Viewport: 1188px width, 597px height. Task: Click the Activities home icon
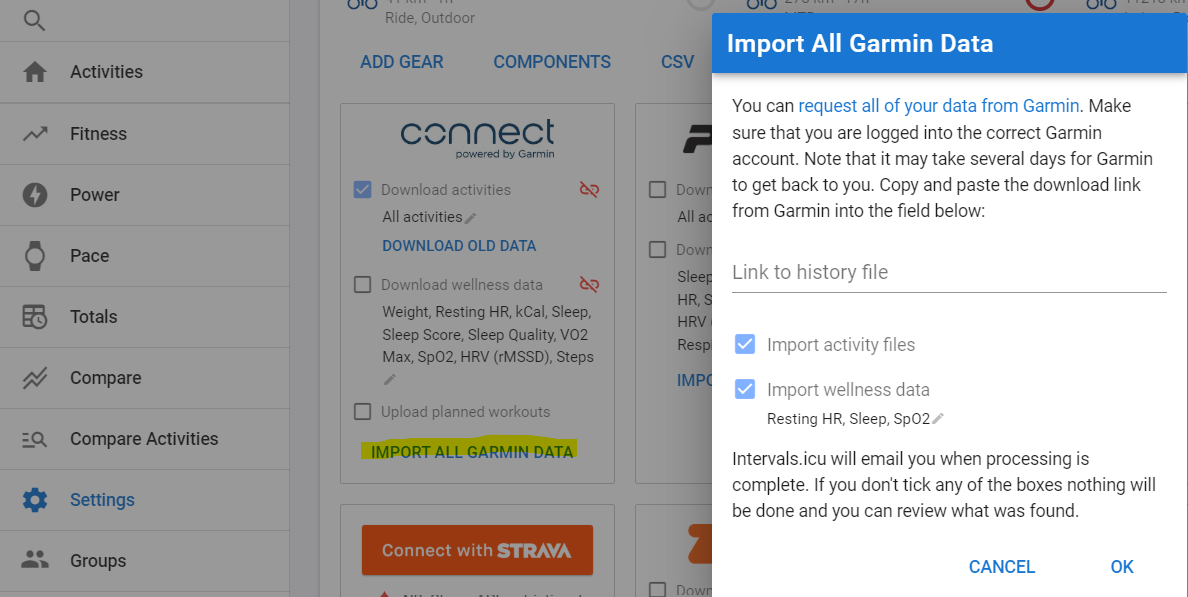[x=35, y=72]
